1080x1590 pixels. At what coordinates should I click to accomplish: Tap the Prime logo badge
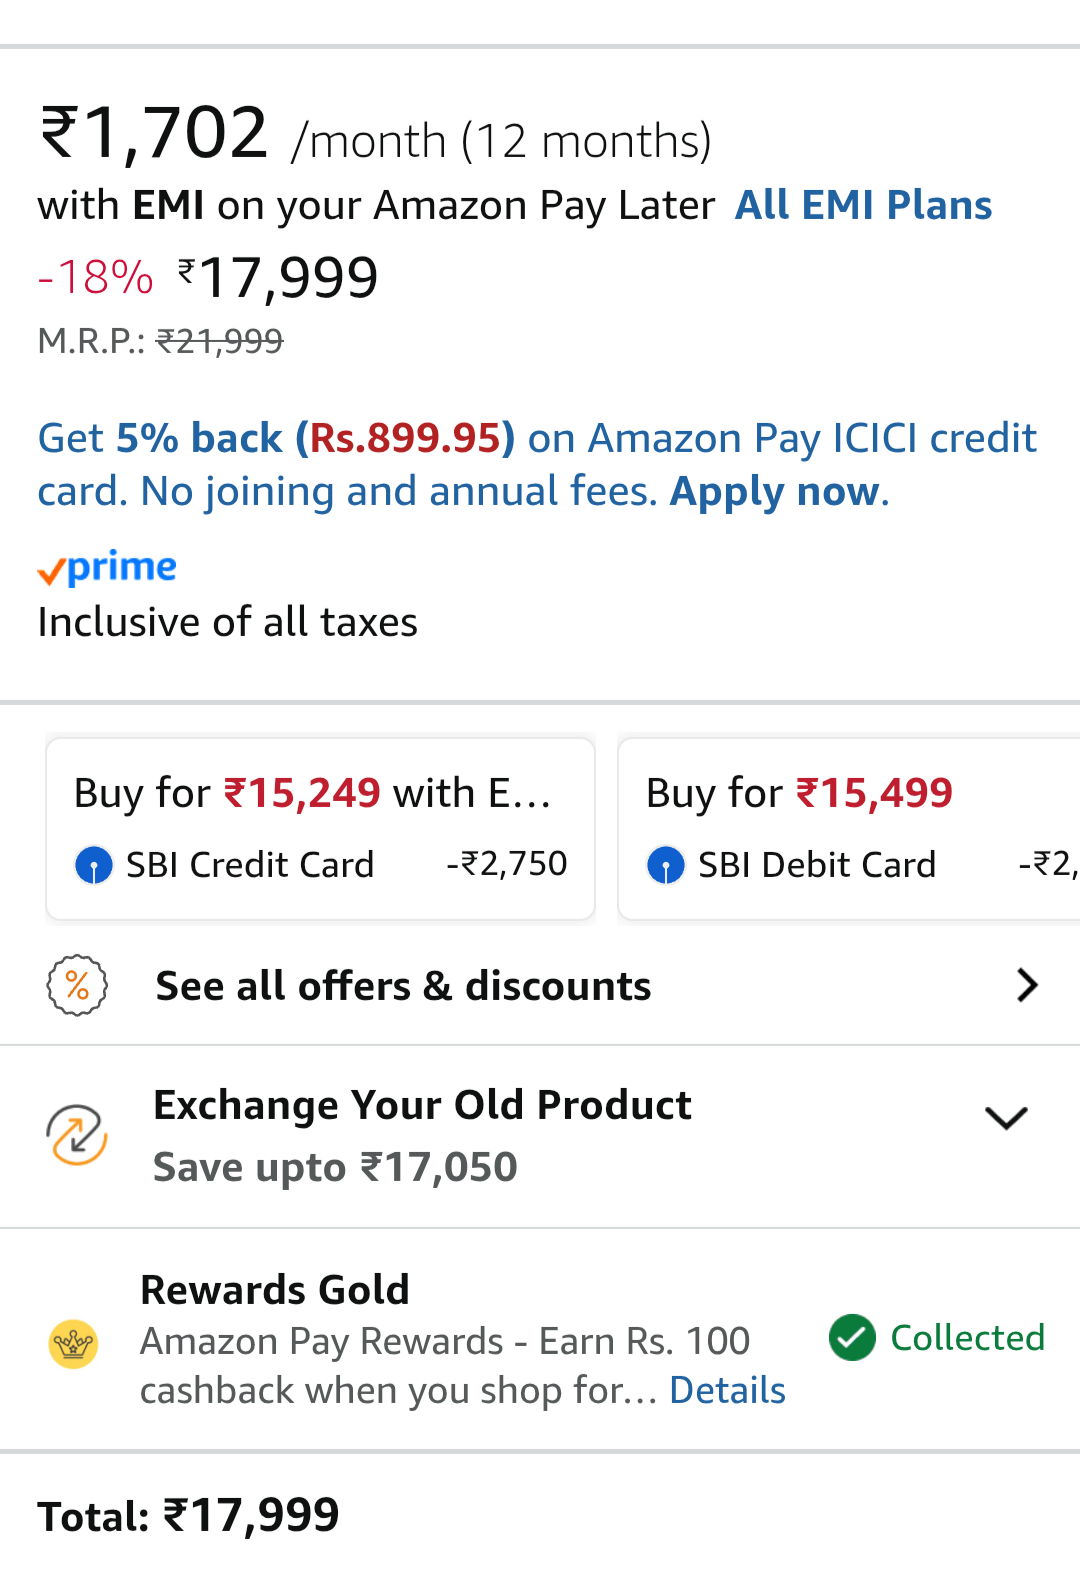(x=107, y=568)
